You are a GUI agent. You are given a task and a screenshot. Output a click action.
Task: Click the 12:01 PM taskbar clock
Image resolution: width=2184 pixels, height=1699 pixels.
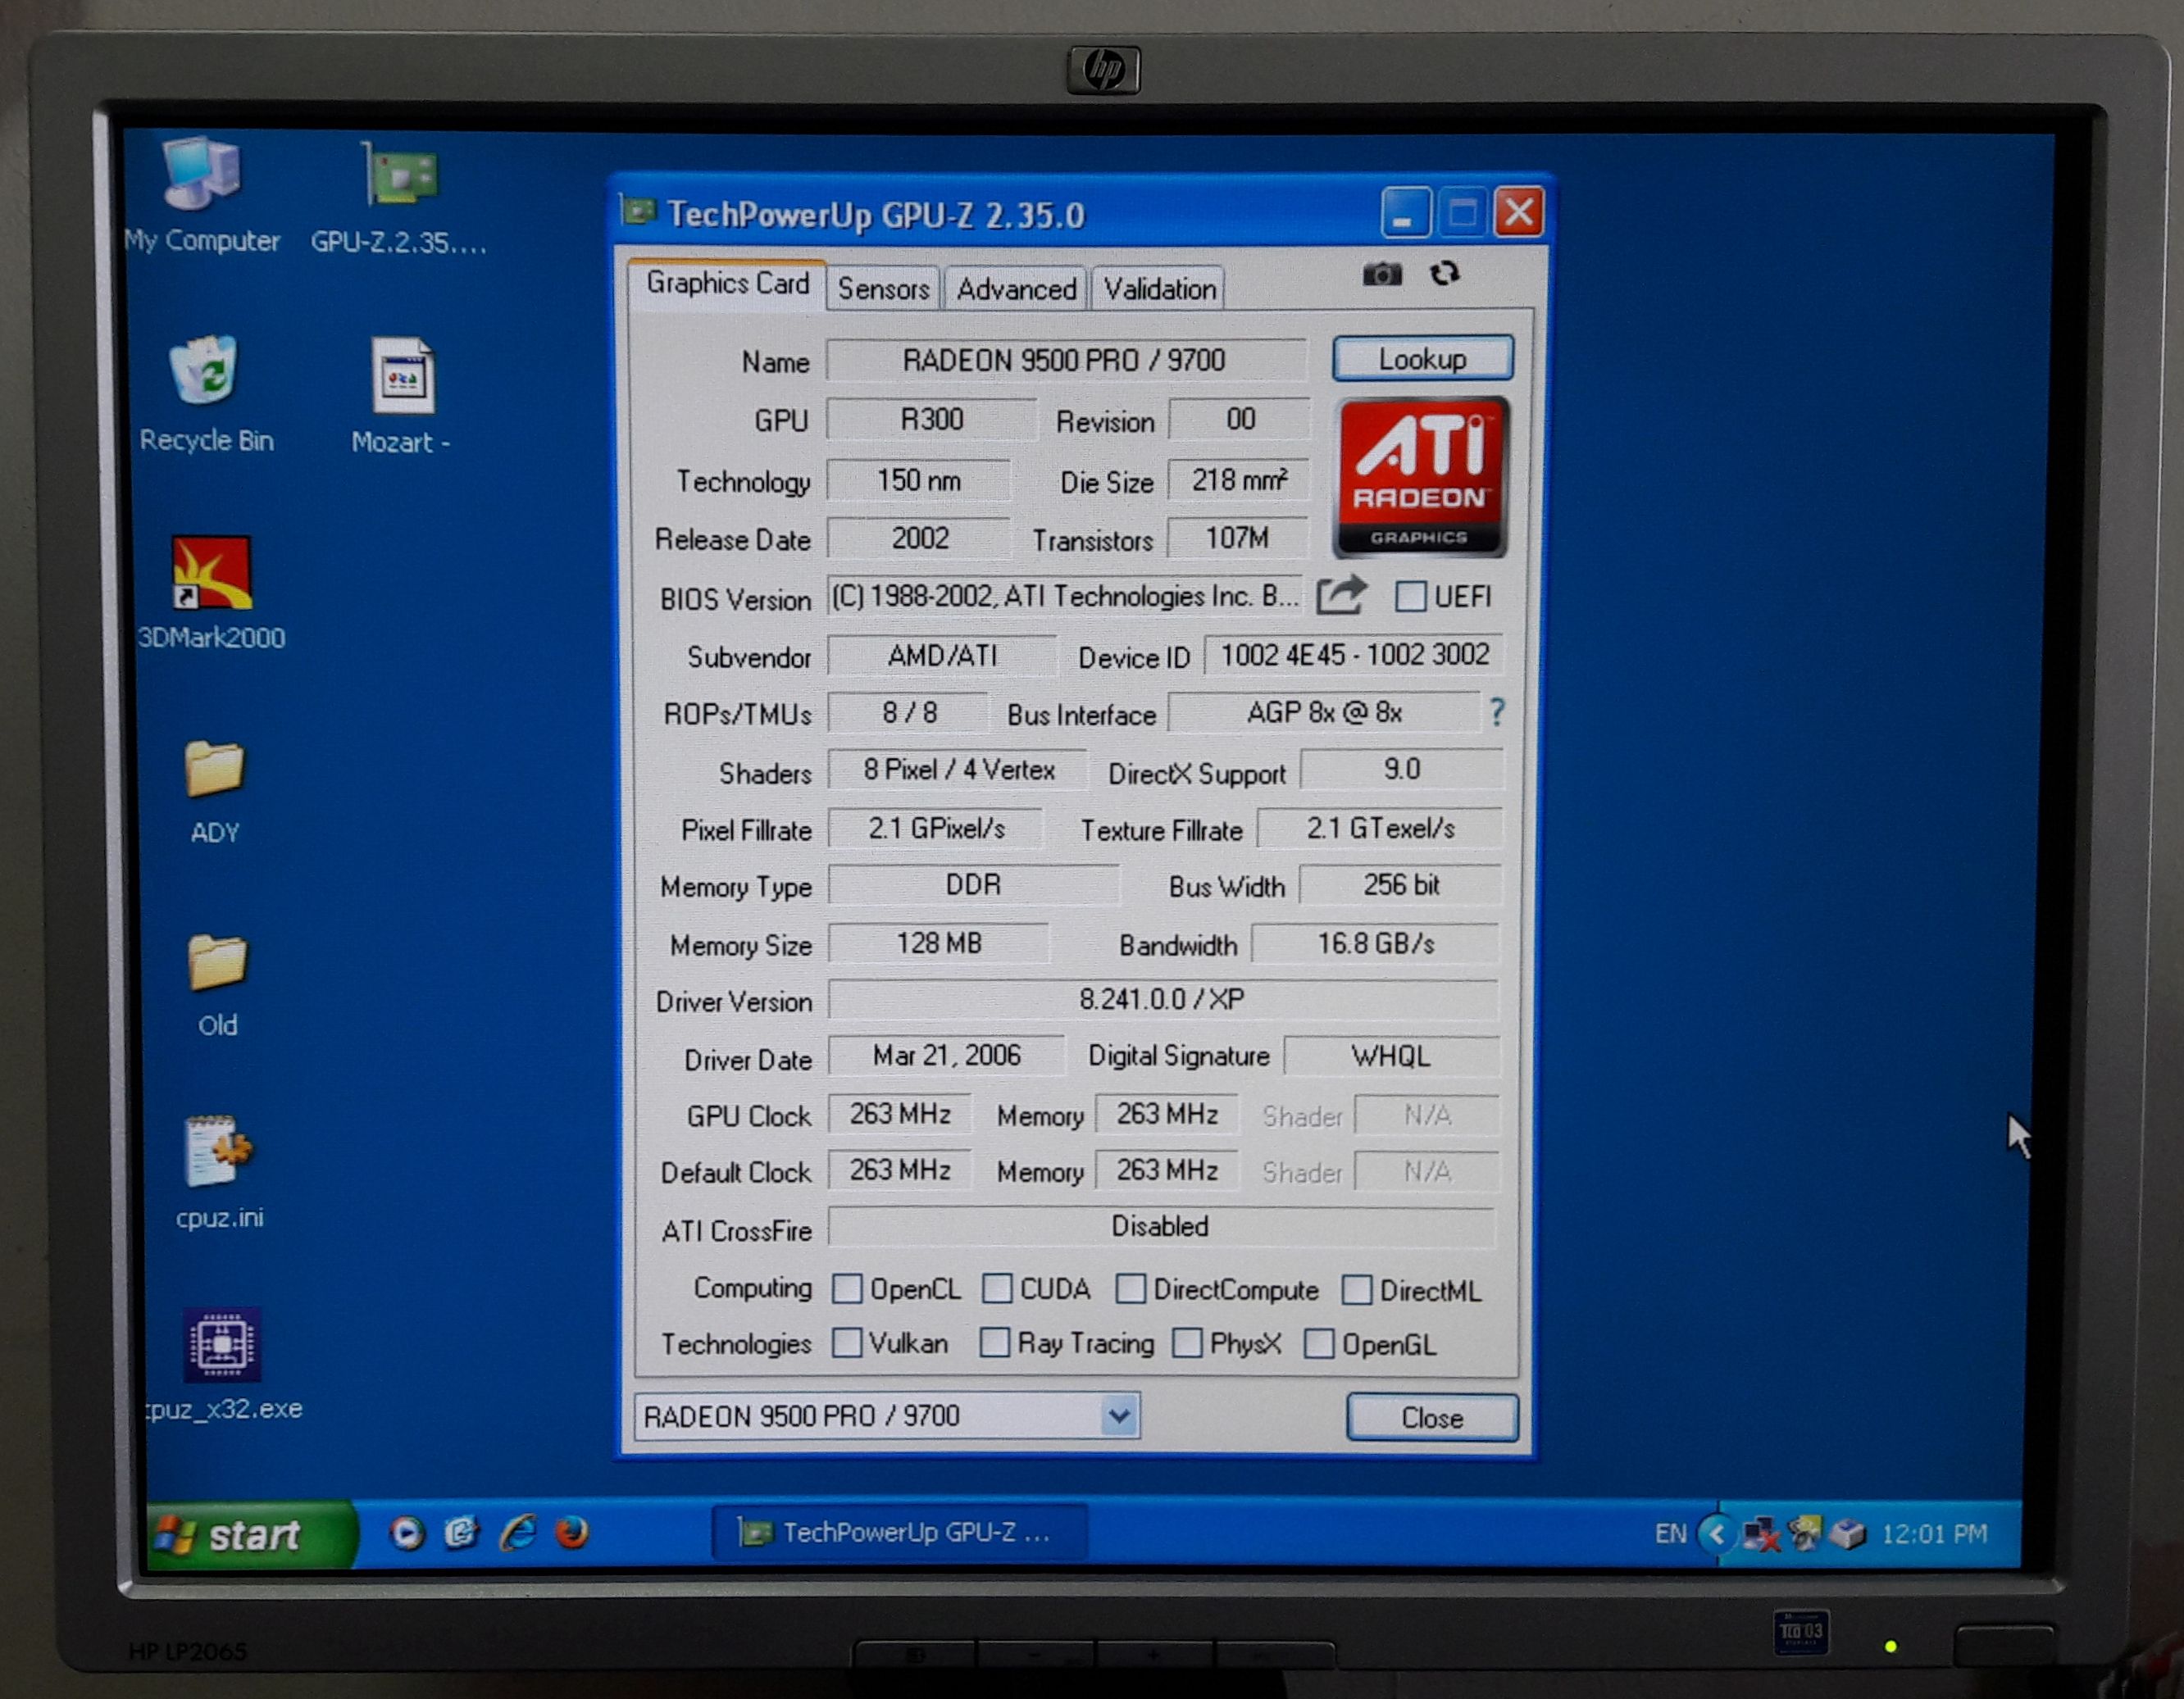click(x=1934, y=1533)
